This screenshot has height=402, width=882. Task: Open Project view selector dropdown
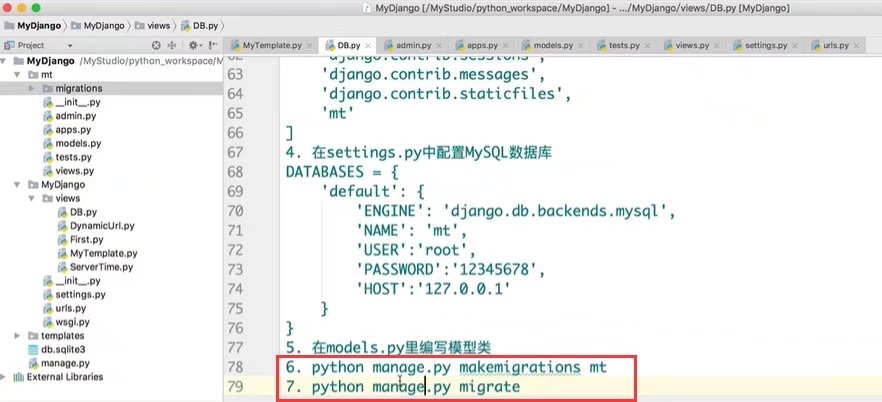70,46
